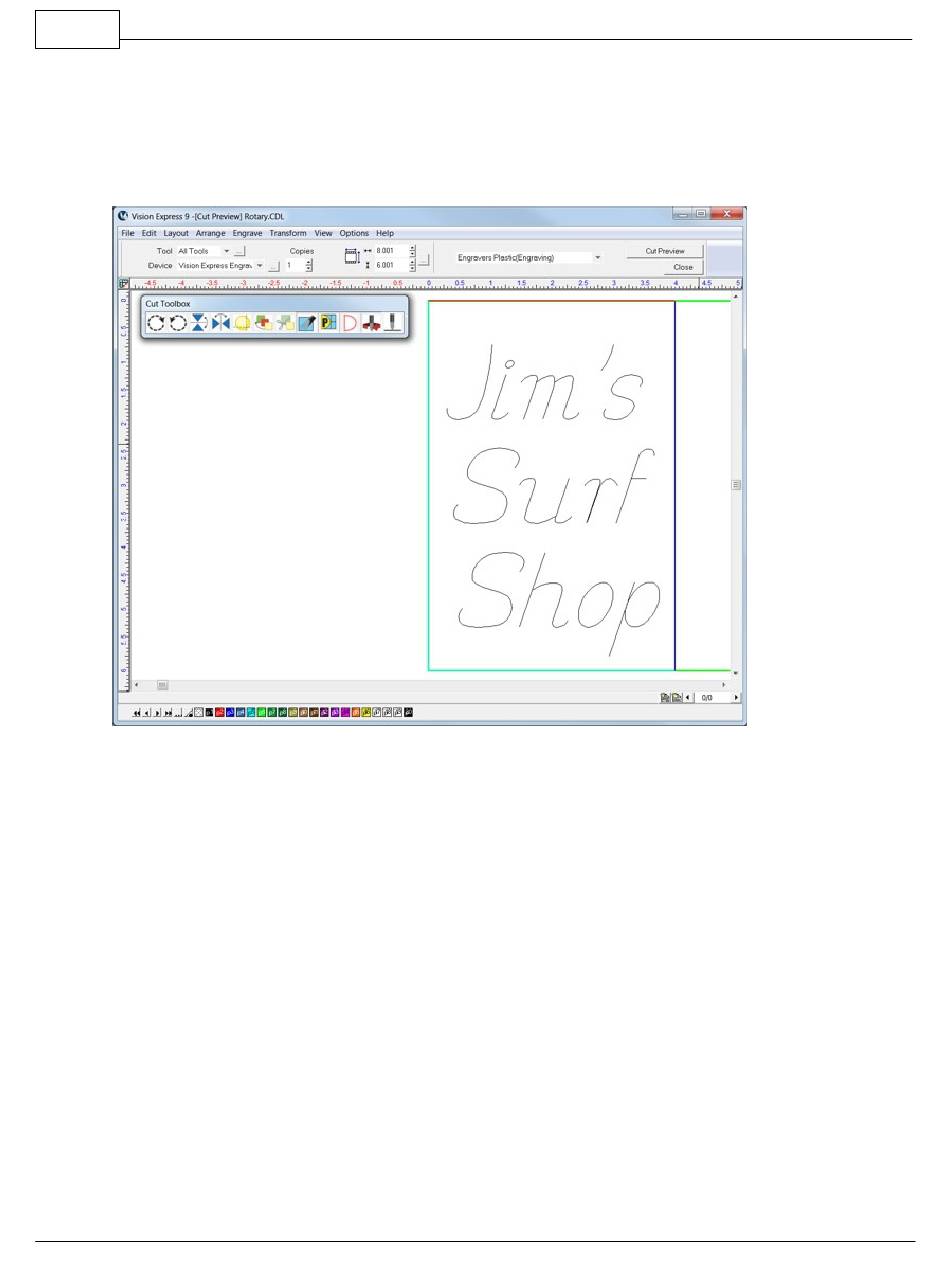Click the Close button below Cut Preview
950x1267 pixels.
coord(683,267)
